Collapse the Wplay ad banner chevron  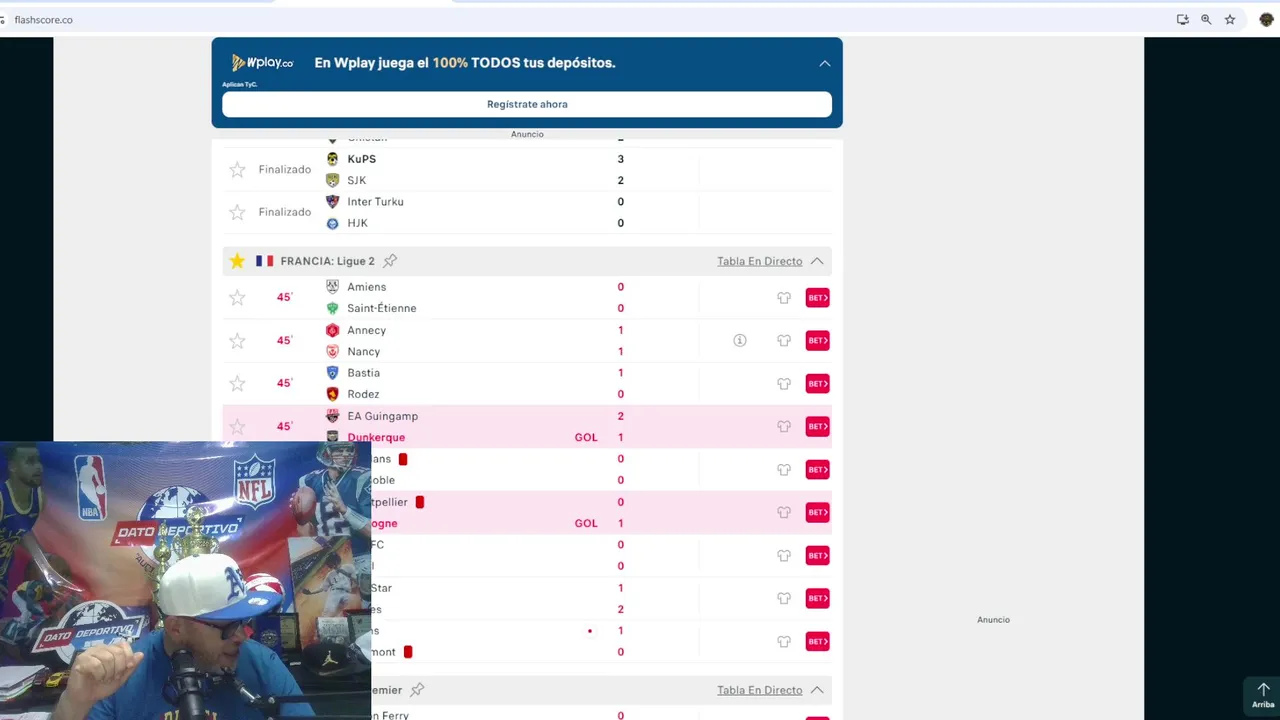pos(825,63)
